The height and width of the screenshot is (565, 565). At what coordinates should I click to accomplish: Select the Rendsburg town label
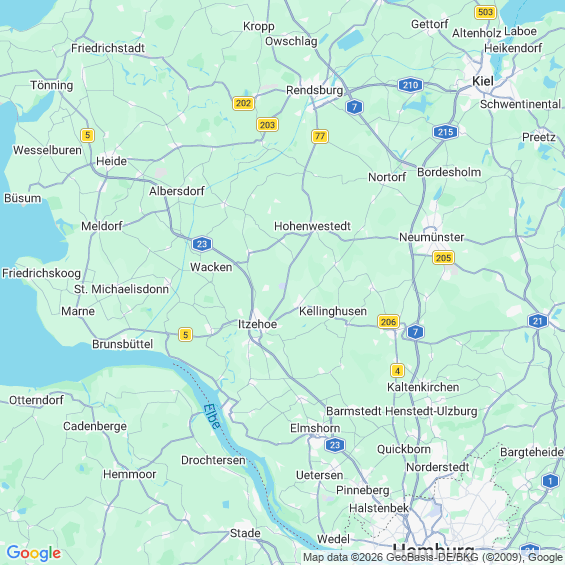(x=314, y=90)
